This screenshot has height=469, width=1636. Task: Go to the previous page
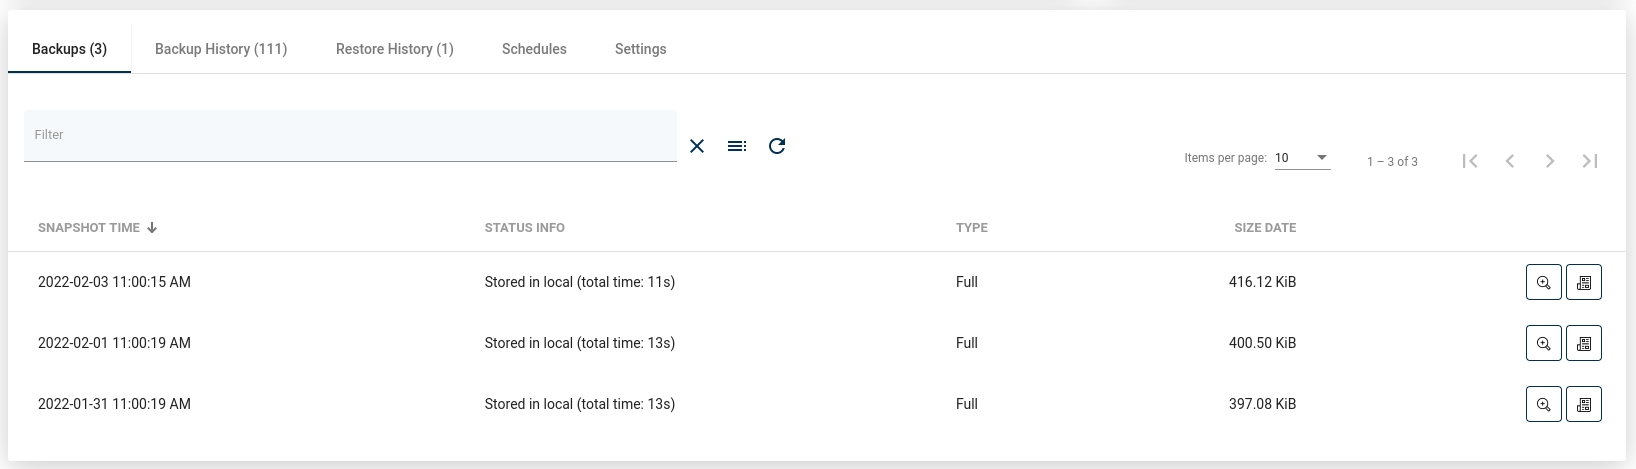pos(1510,161)
